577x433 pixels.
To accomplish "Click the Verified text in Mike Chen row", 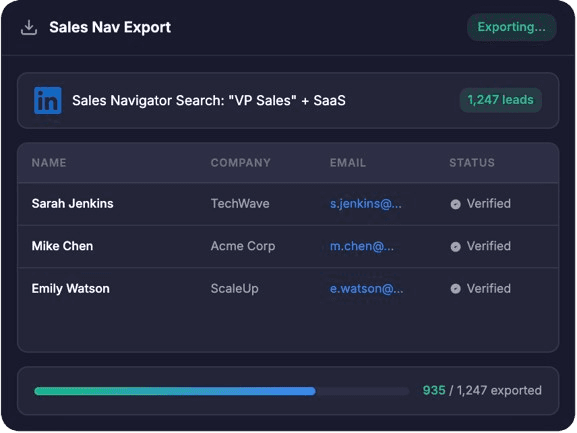I will (489, 246).
